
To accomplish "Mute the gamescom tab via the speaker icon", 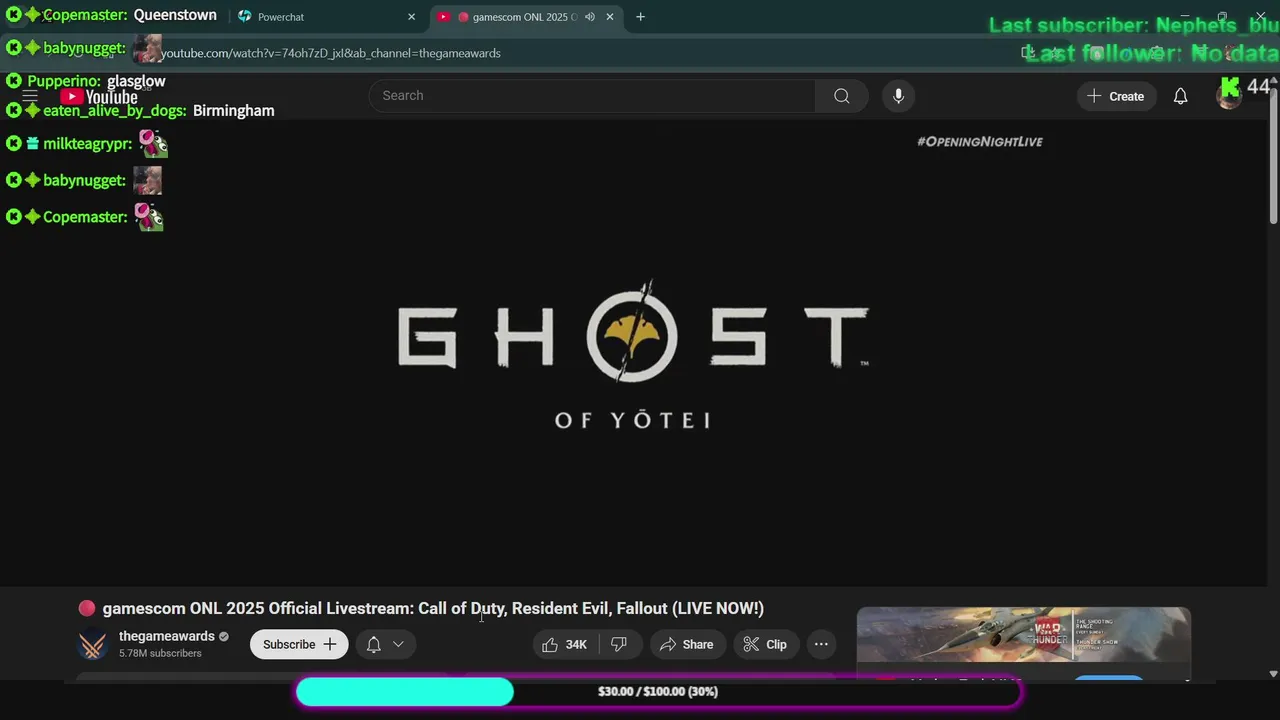I will (x=590, y=17).
